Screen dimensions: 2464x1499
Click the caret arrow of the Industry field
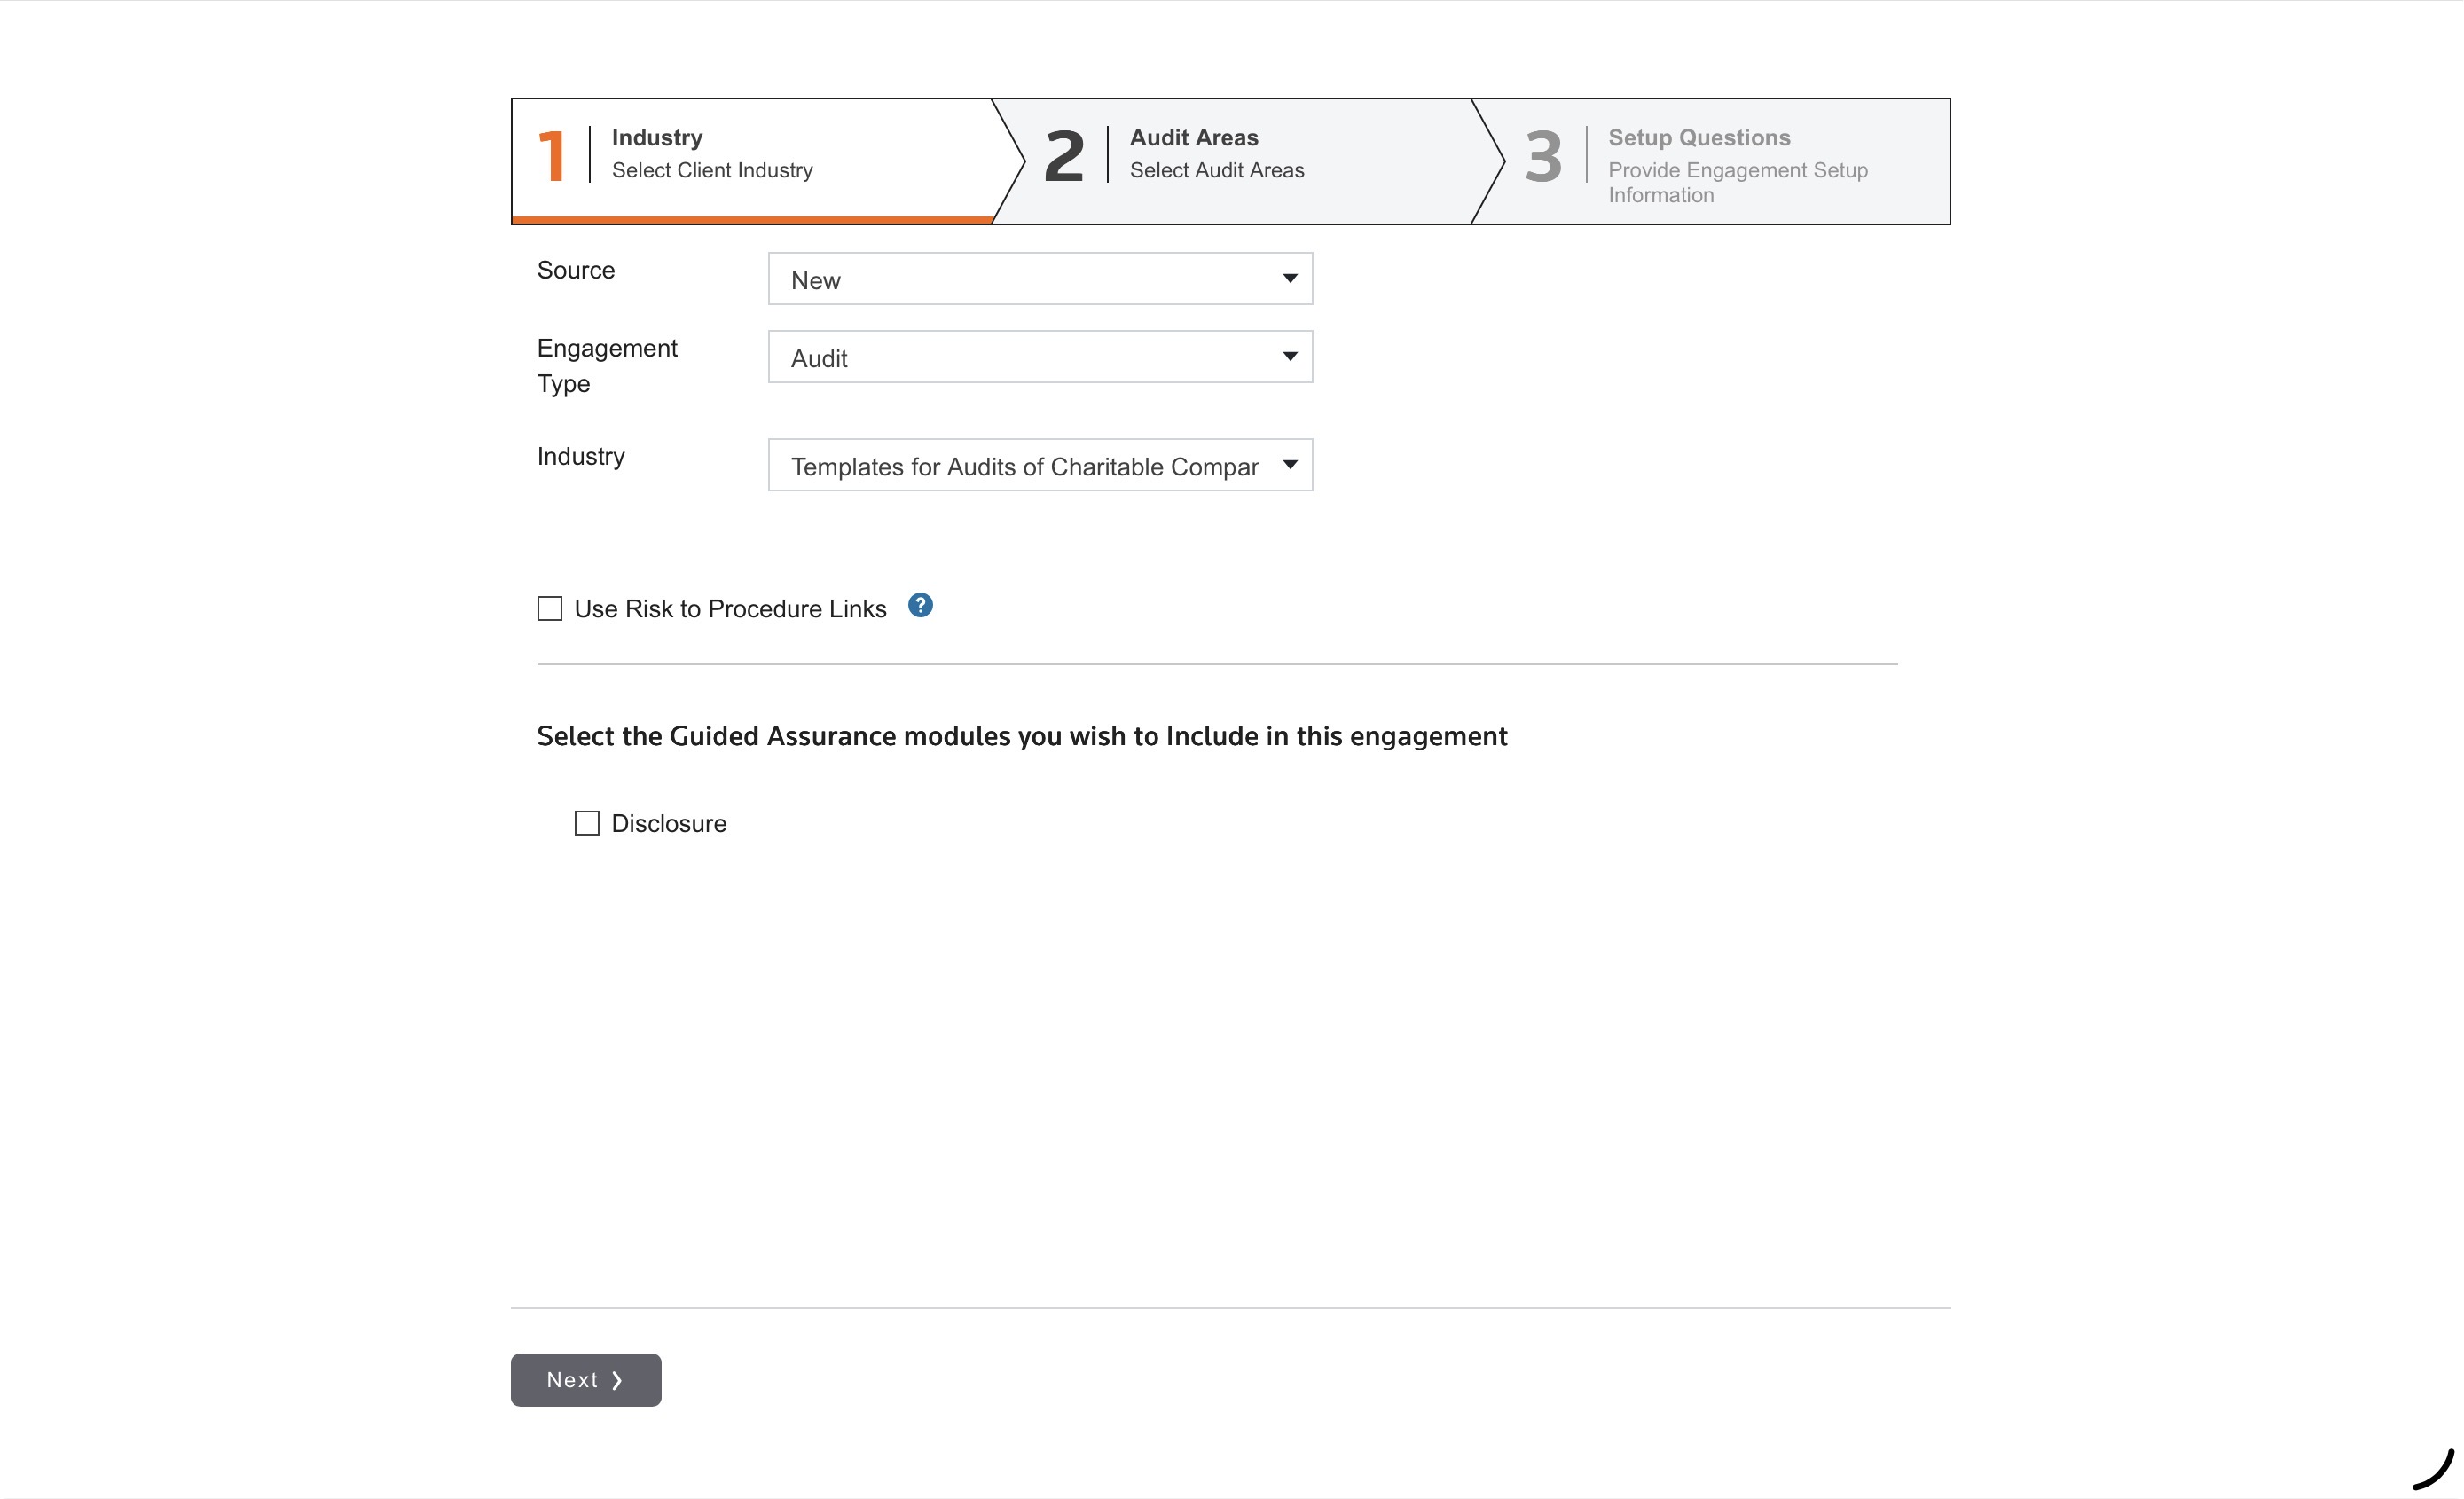coord(1290,464)
